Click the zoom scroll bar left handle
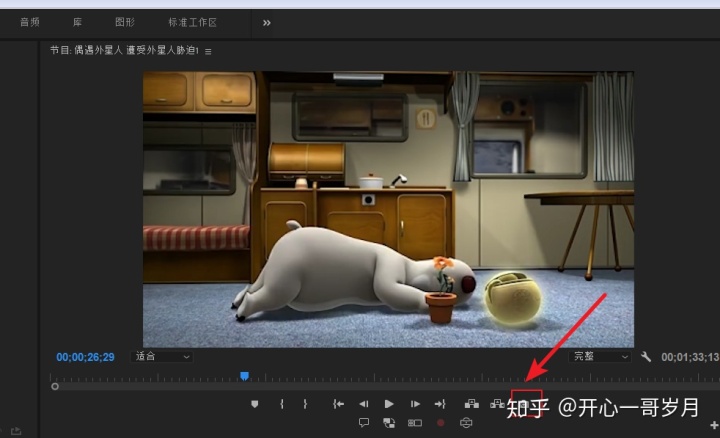The width and height of the screenshot is (720, 438). [55, 387]
